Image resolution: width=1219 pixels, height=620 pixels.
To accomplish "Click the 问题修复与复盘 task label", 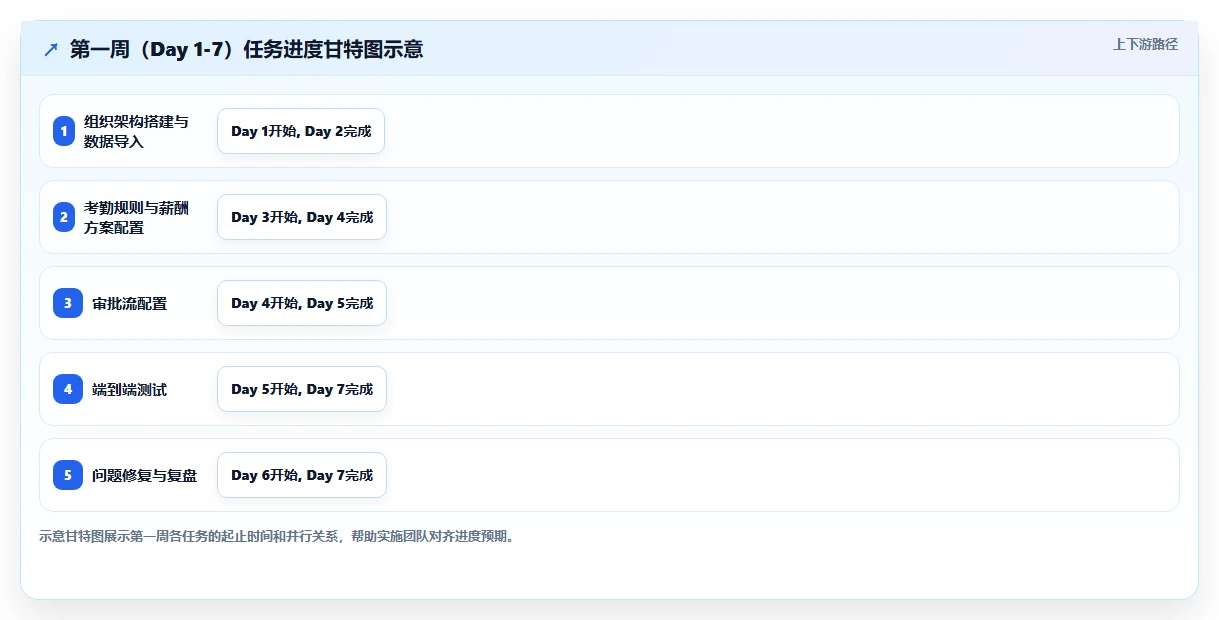I will coord(144,475).
